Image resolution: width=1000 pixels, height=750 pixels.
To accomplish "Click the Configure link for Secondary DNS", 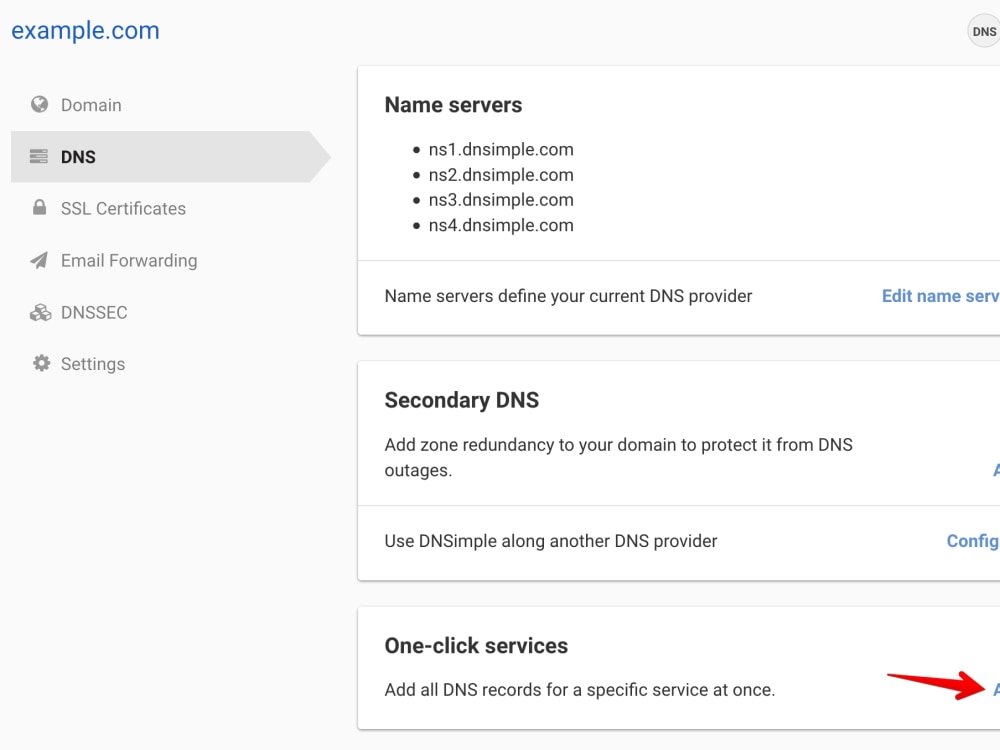I will 971,541.
